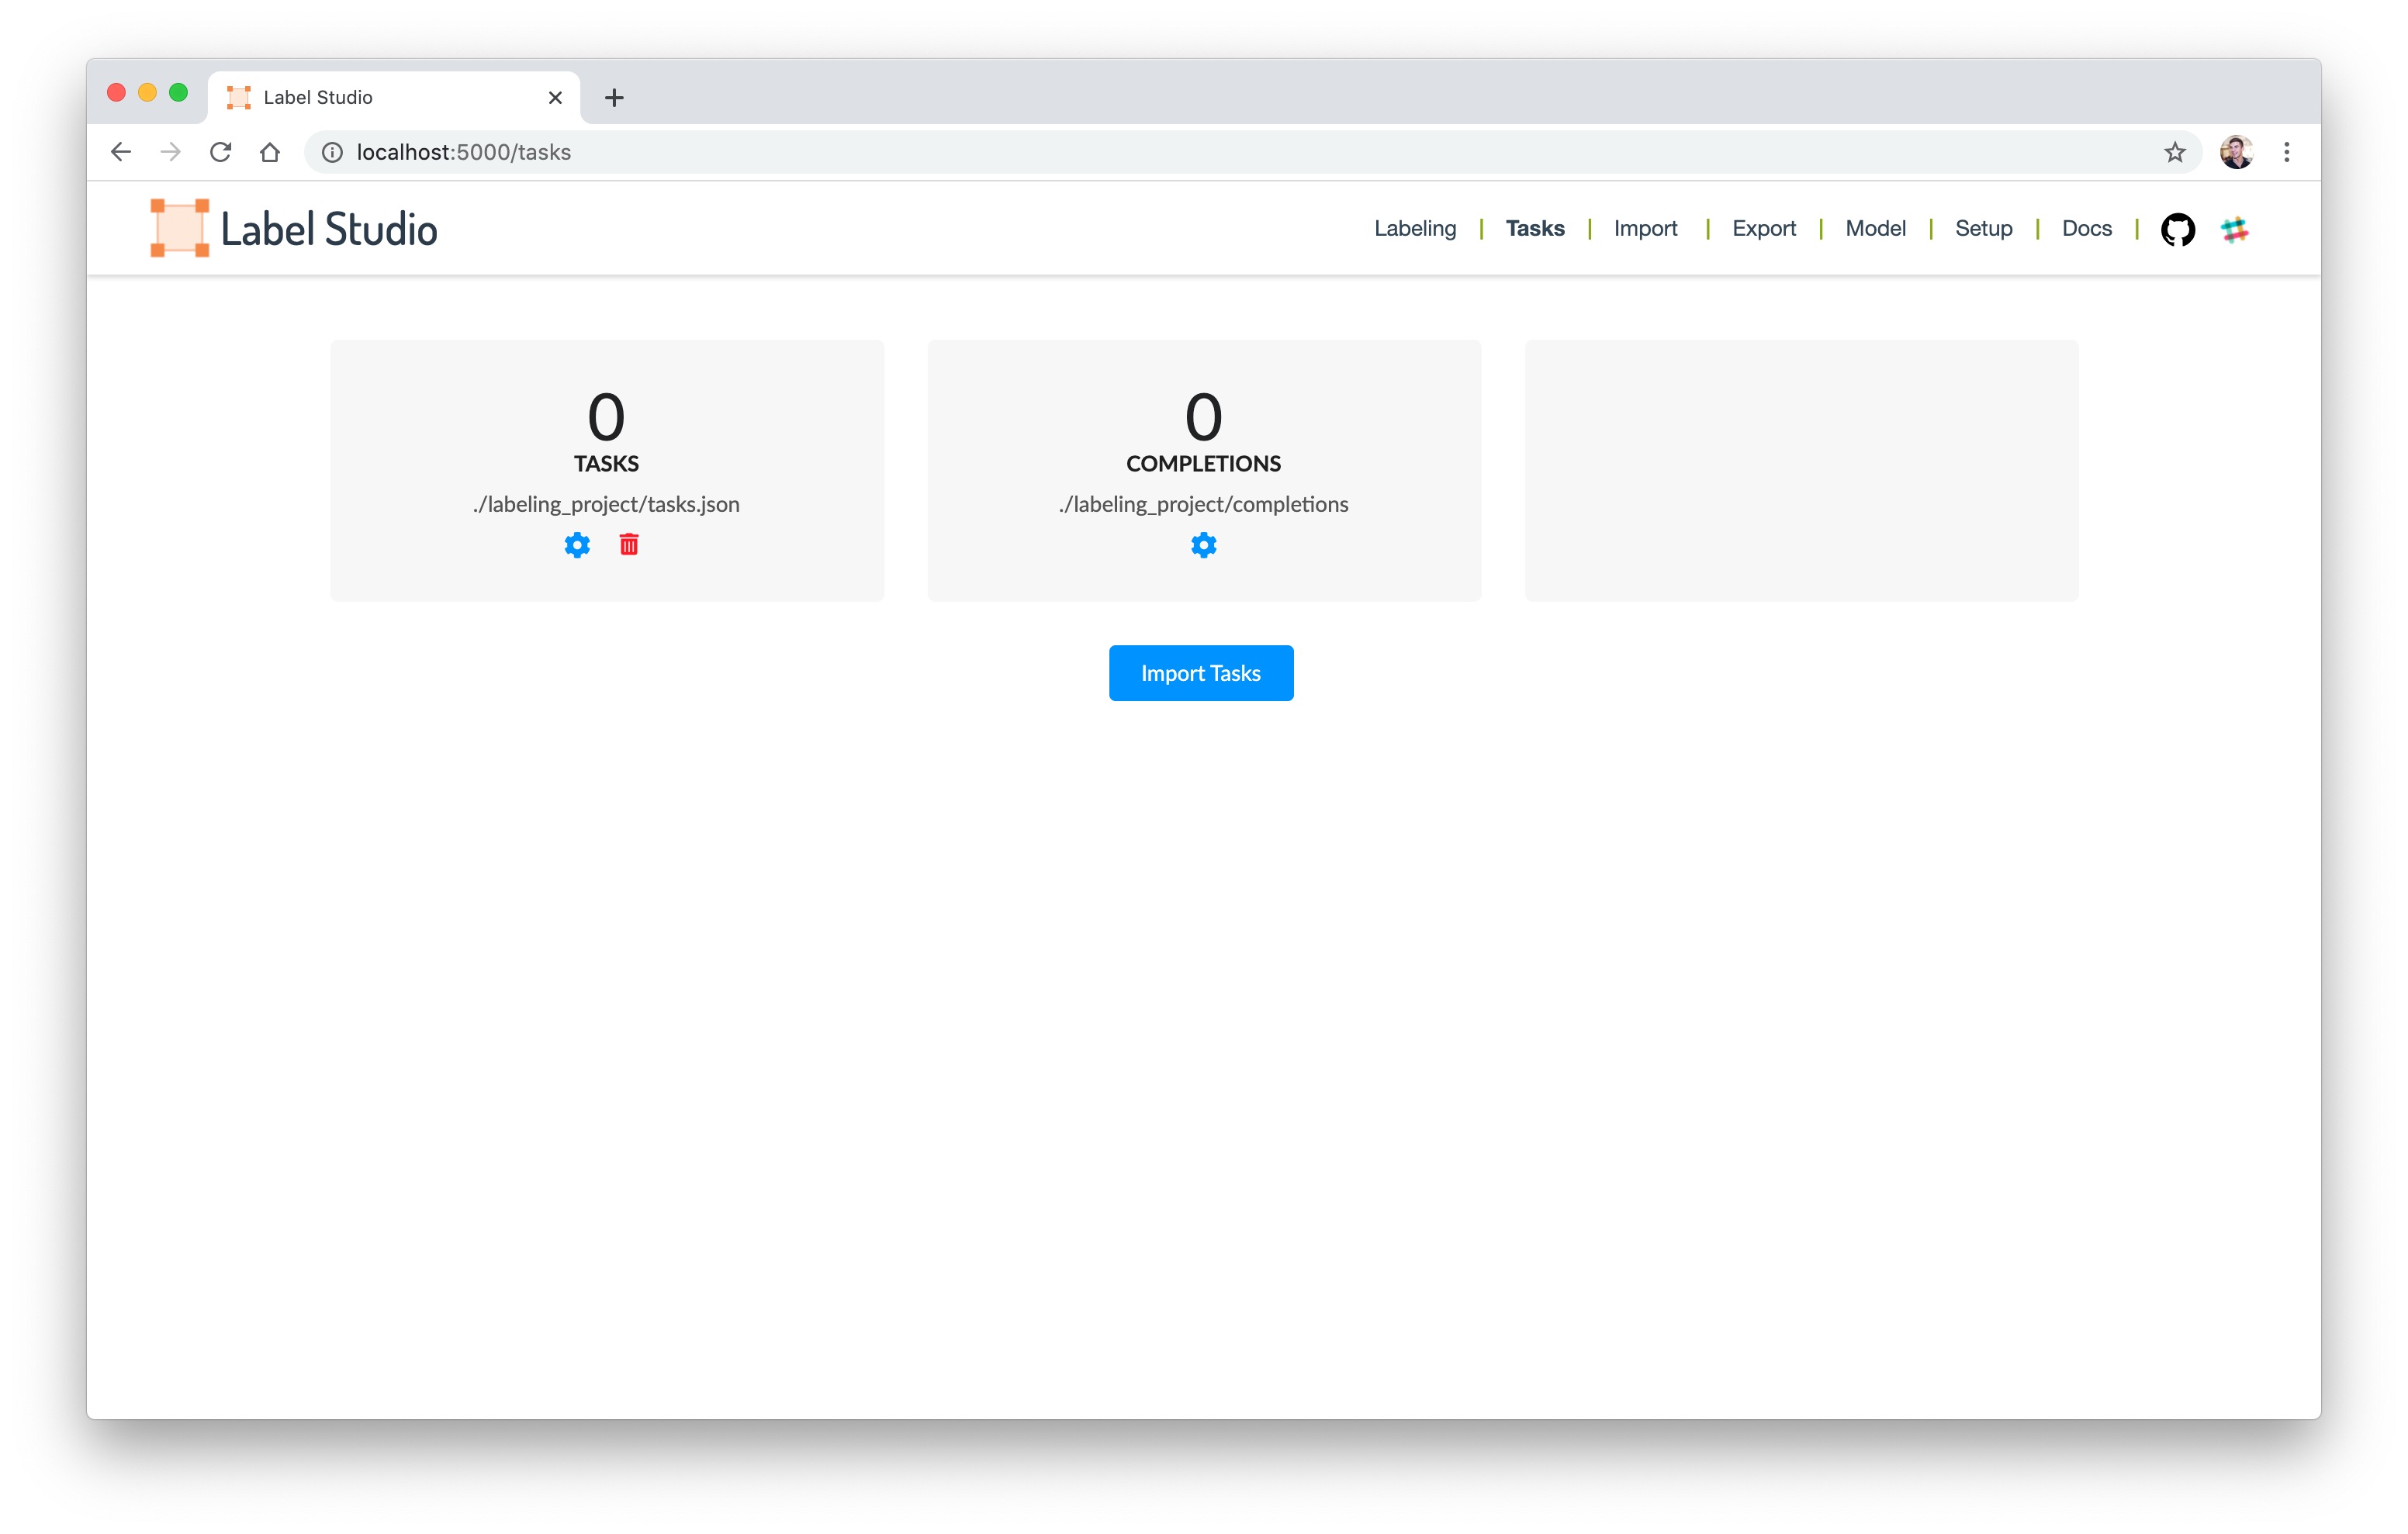Open the Chrome profile avatar
This screenshot has height=1534, width=2408.
tap(2237, 152)
